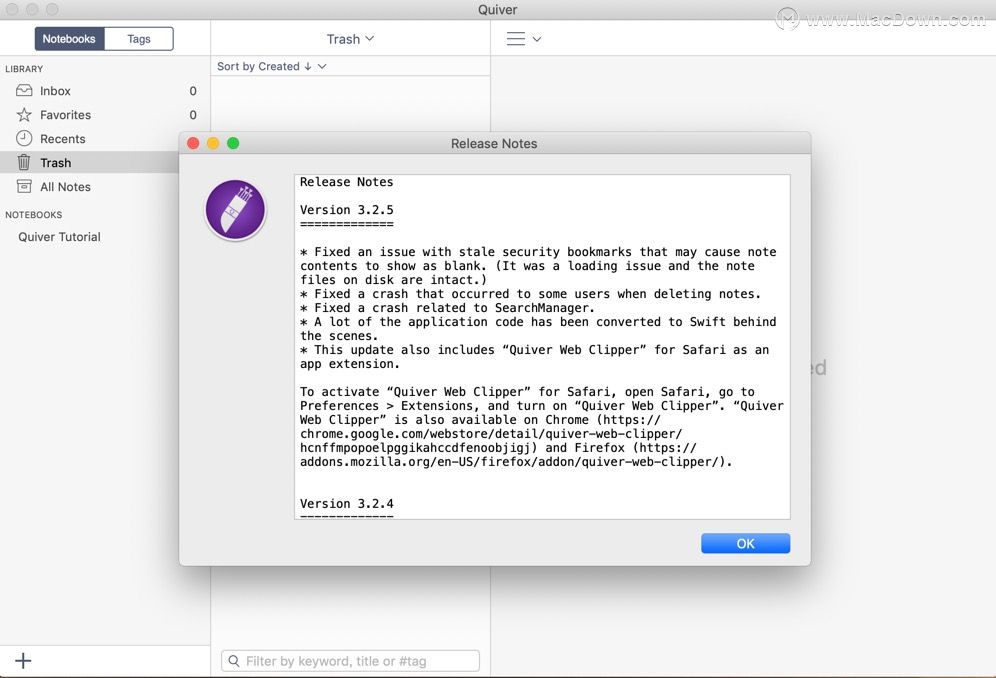Expand the Sort by Created chevron menu
The image size is (996, 678).
322,66
